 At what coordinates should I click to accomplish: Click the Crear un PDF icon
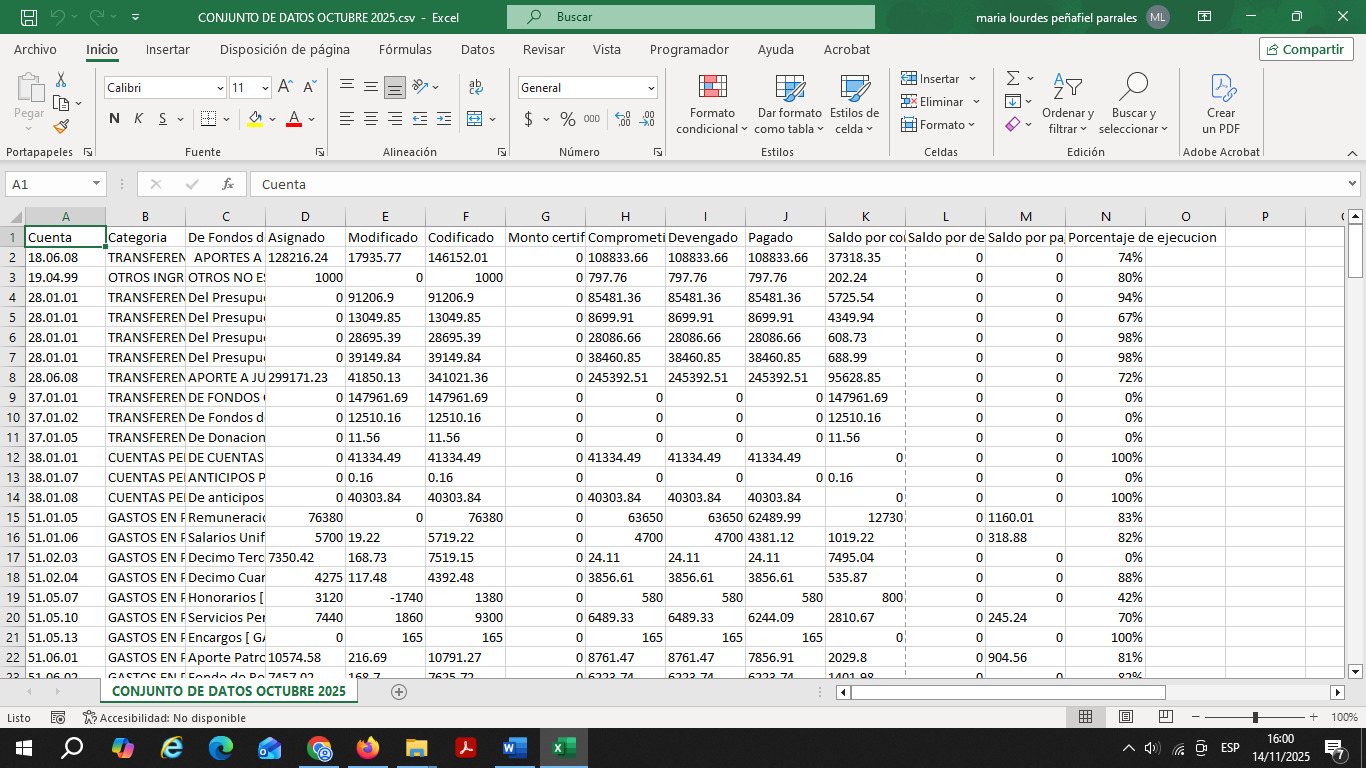point(1221,90)
